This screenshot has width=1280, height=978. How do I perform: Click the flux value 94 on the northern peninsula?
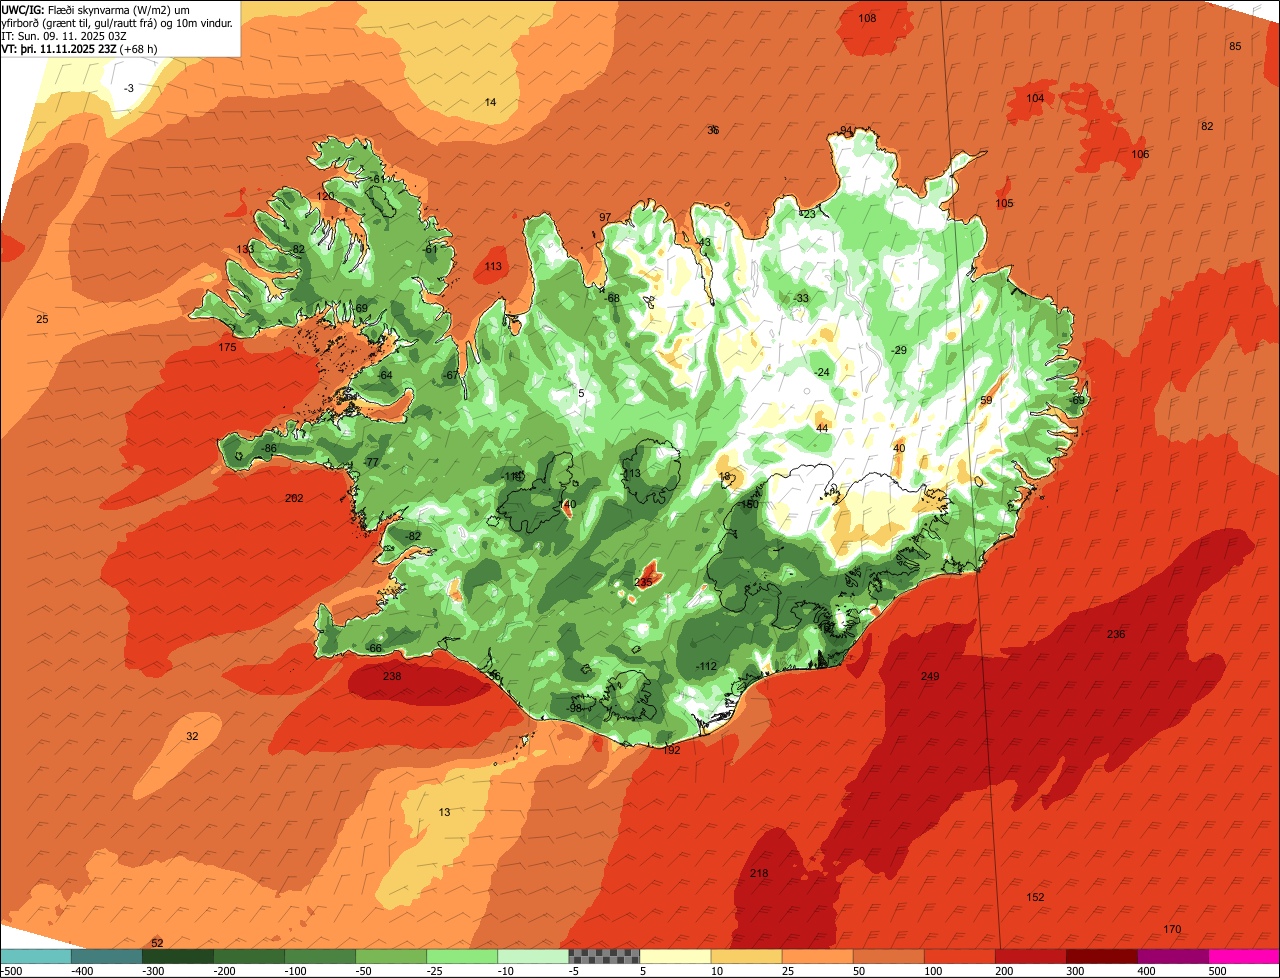click(x=846, y=131)
